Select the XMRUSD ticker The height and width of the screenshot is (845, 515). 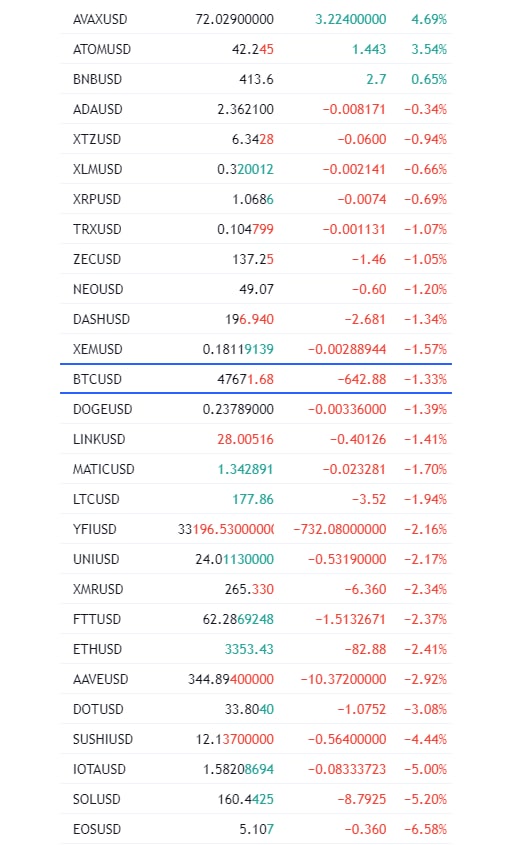coord(98,589)
